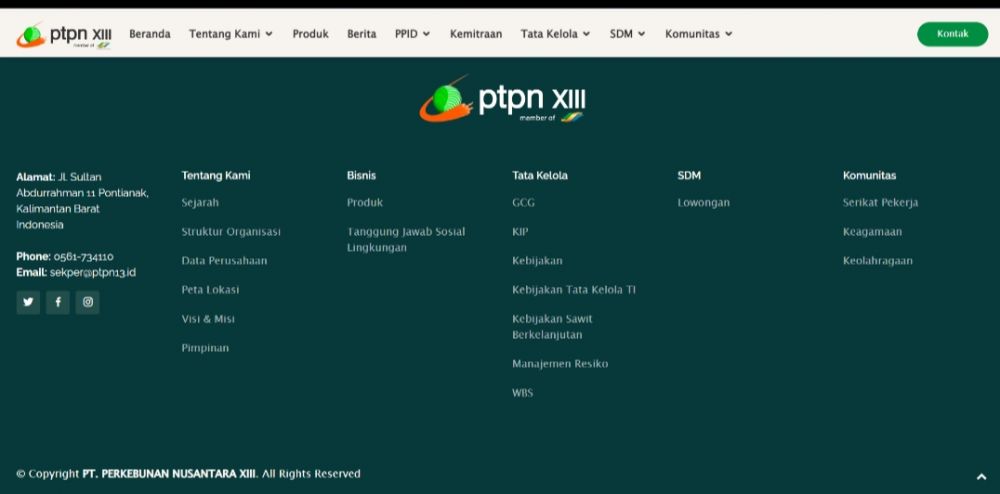This screenshot has height=494, width=1000.
Task: Click the PTPN XIII logo in navbar
Action: 64,34
